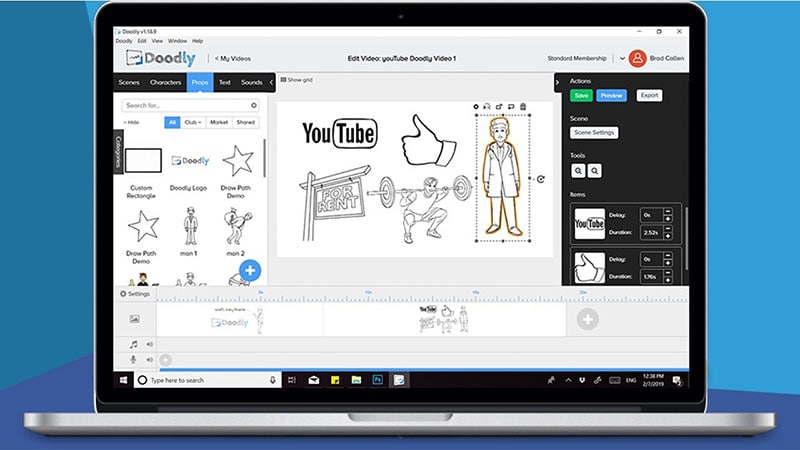Open the Window menu
Viewport: 800px width, 450px height.
pyautogui.click(x=178, y=41)
